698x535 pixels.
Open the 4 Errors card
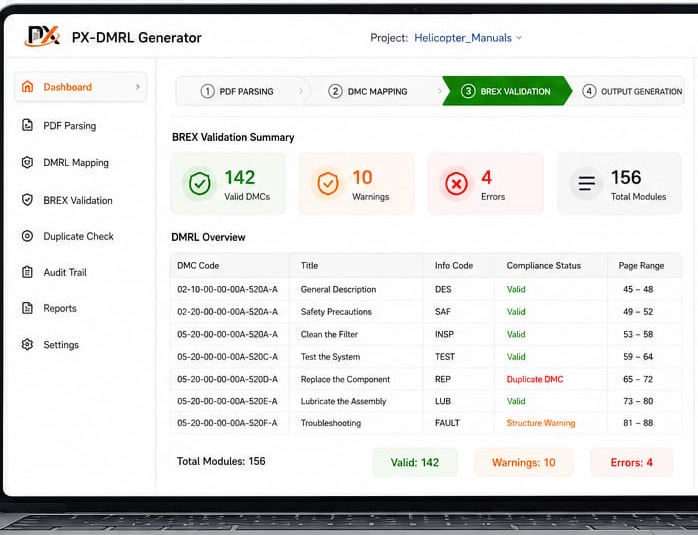pyautogui.click(x=486, y=183)
